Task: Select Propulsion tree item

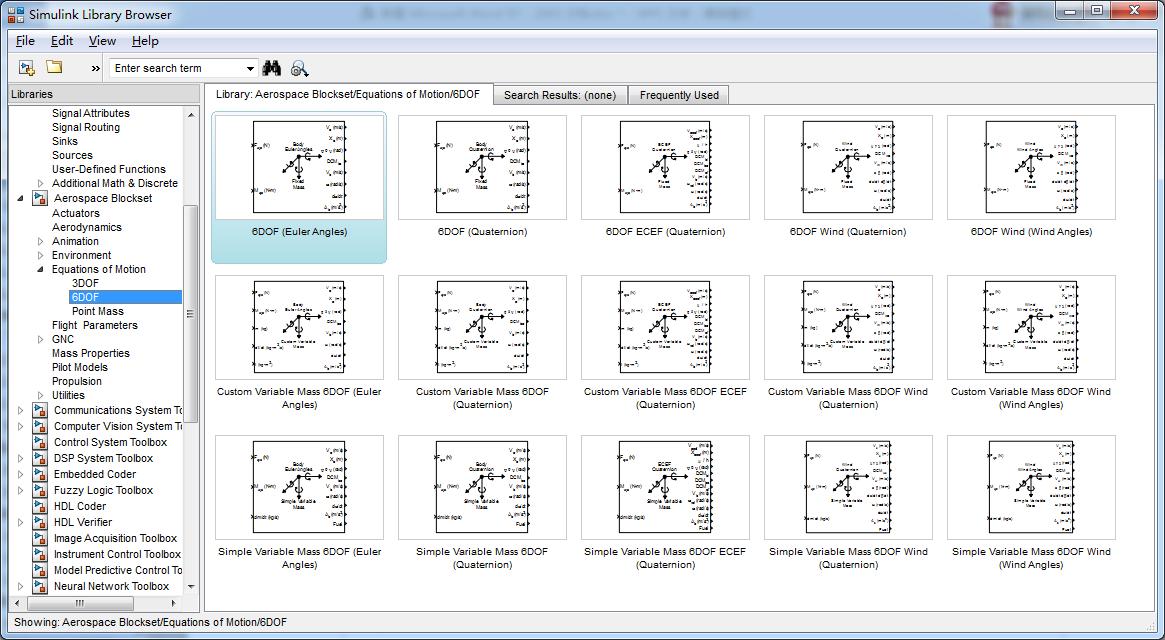Action: pos(77,381)
